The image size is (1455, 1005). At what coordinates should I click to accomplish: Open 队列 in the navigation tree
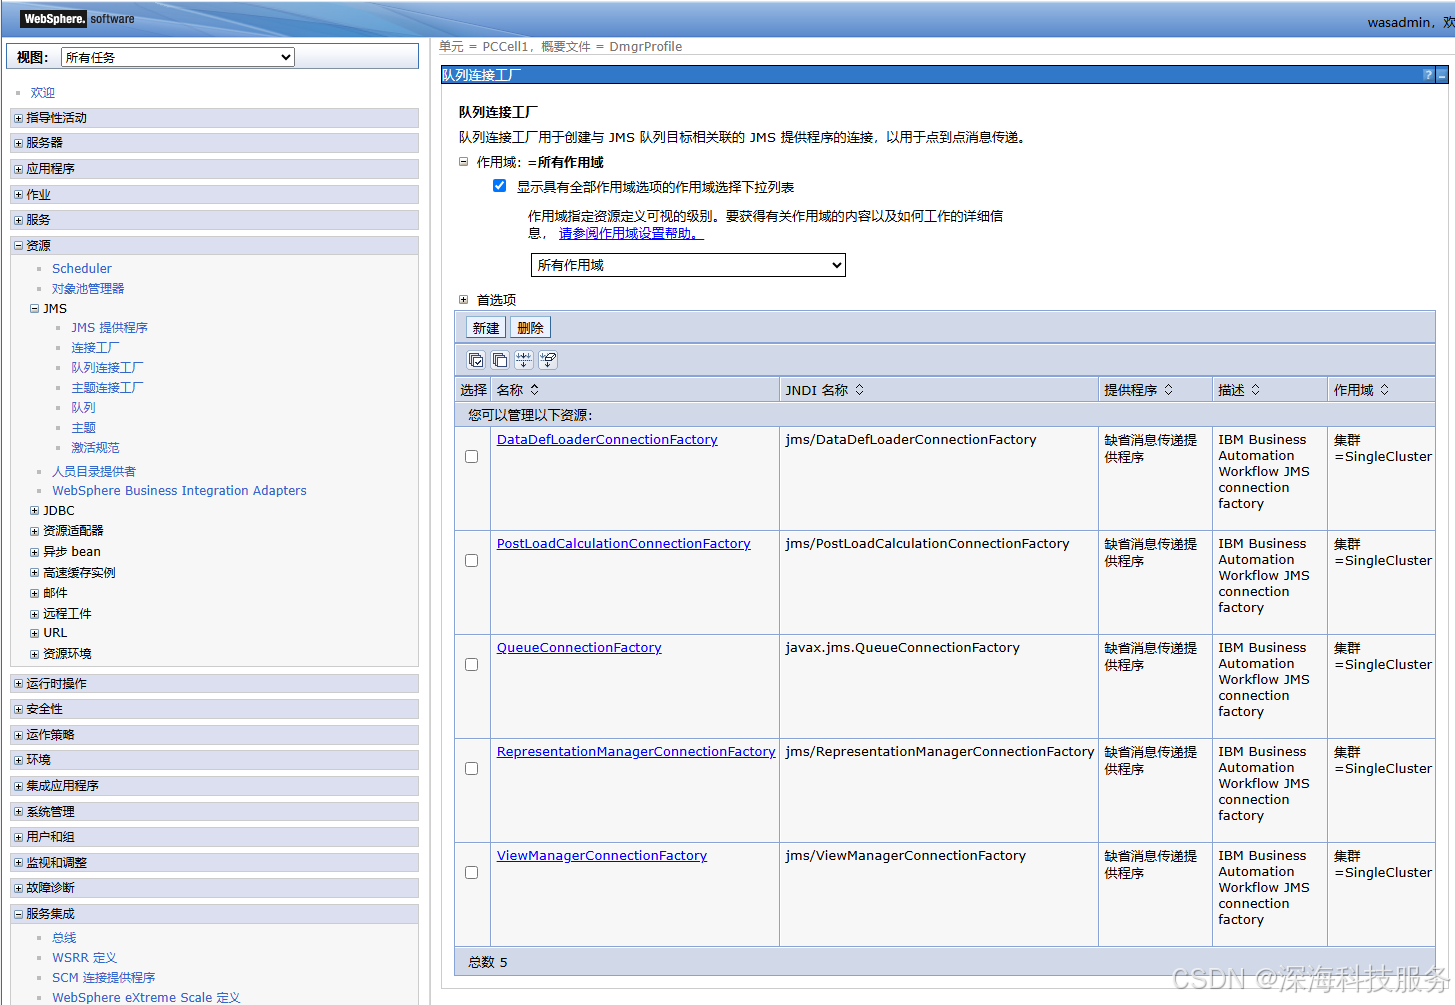point(83,407)
